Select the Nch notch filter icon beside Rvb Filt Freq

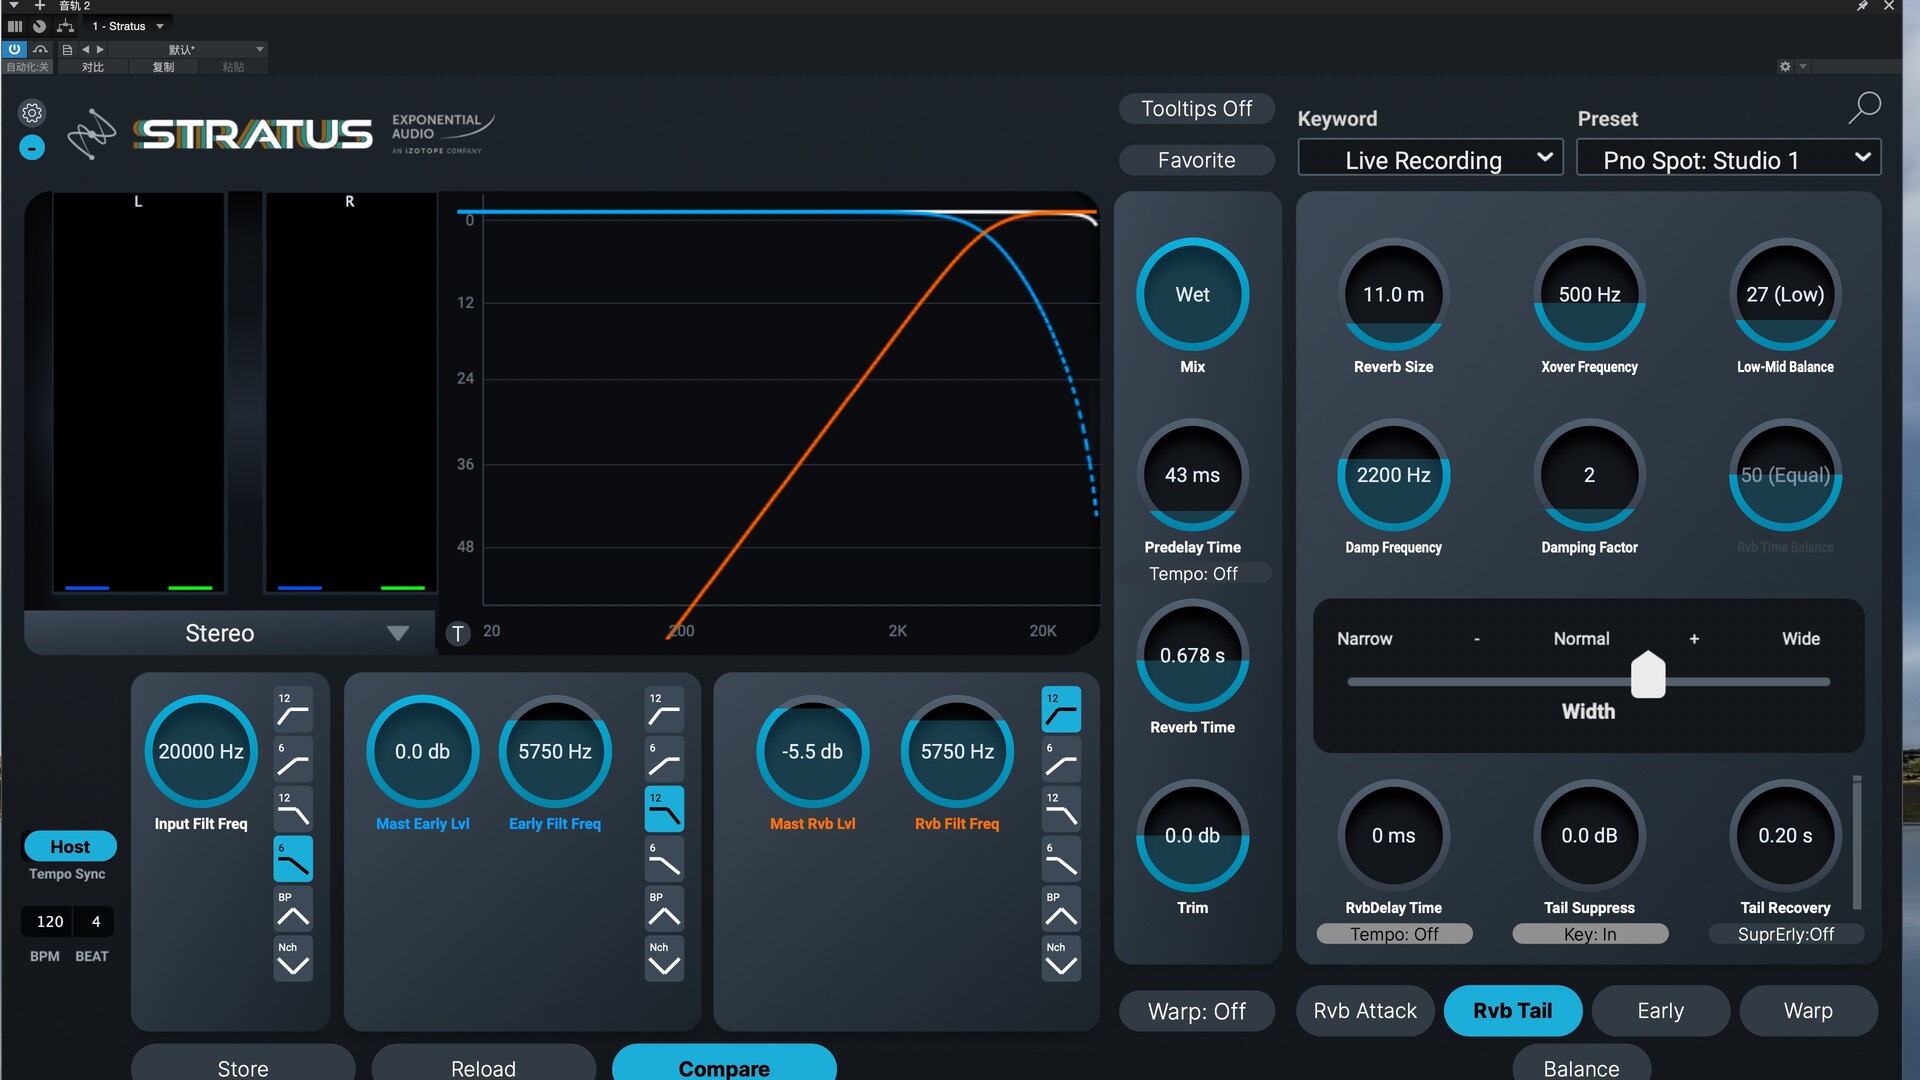pyautogui.click(x=1061, y=958)
